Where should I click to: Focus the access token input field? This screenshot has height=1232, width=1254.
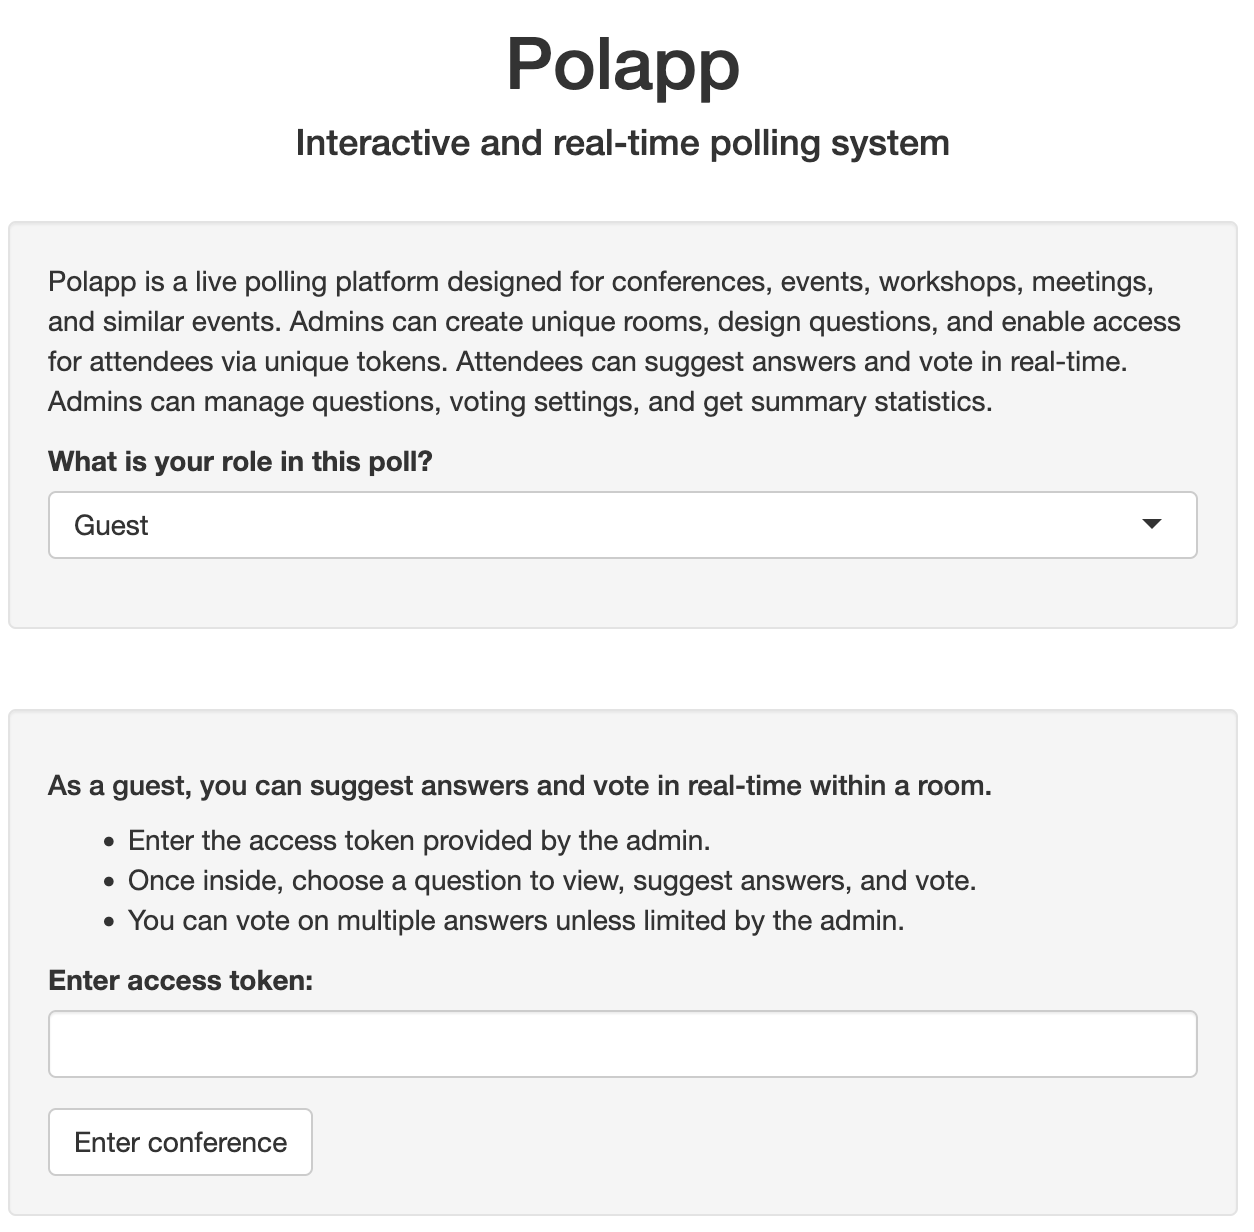coord(622,1044)
